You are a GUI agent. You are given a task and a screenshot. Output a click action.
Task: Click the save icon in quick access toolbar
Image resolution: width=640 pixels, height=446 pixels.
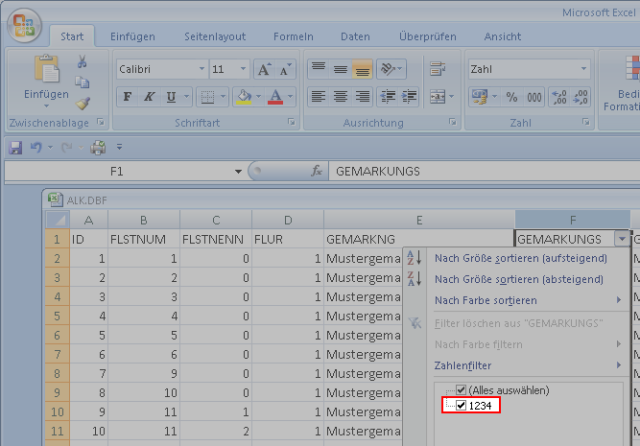pyautogui.click(x=16, y=147)
